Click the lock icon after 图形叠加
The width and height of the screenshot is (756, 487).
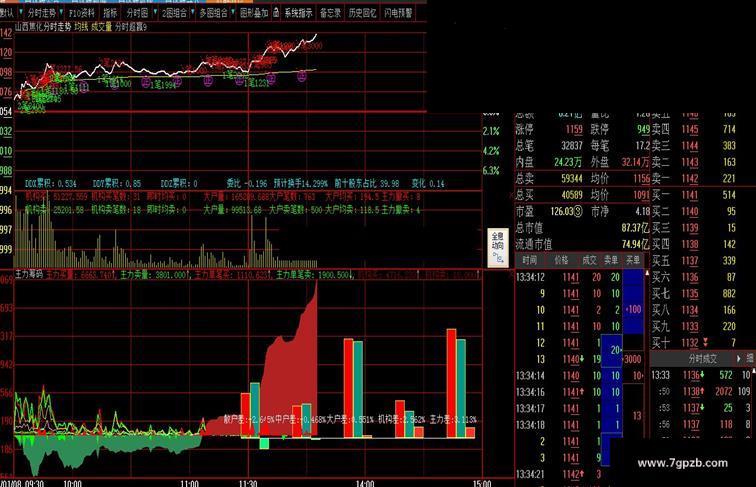(x=276, y=13)
